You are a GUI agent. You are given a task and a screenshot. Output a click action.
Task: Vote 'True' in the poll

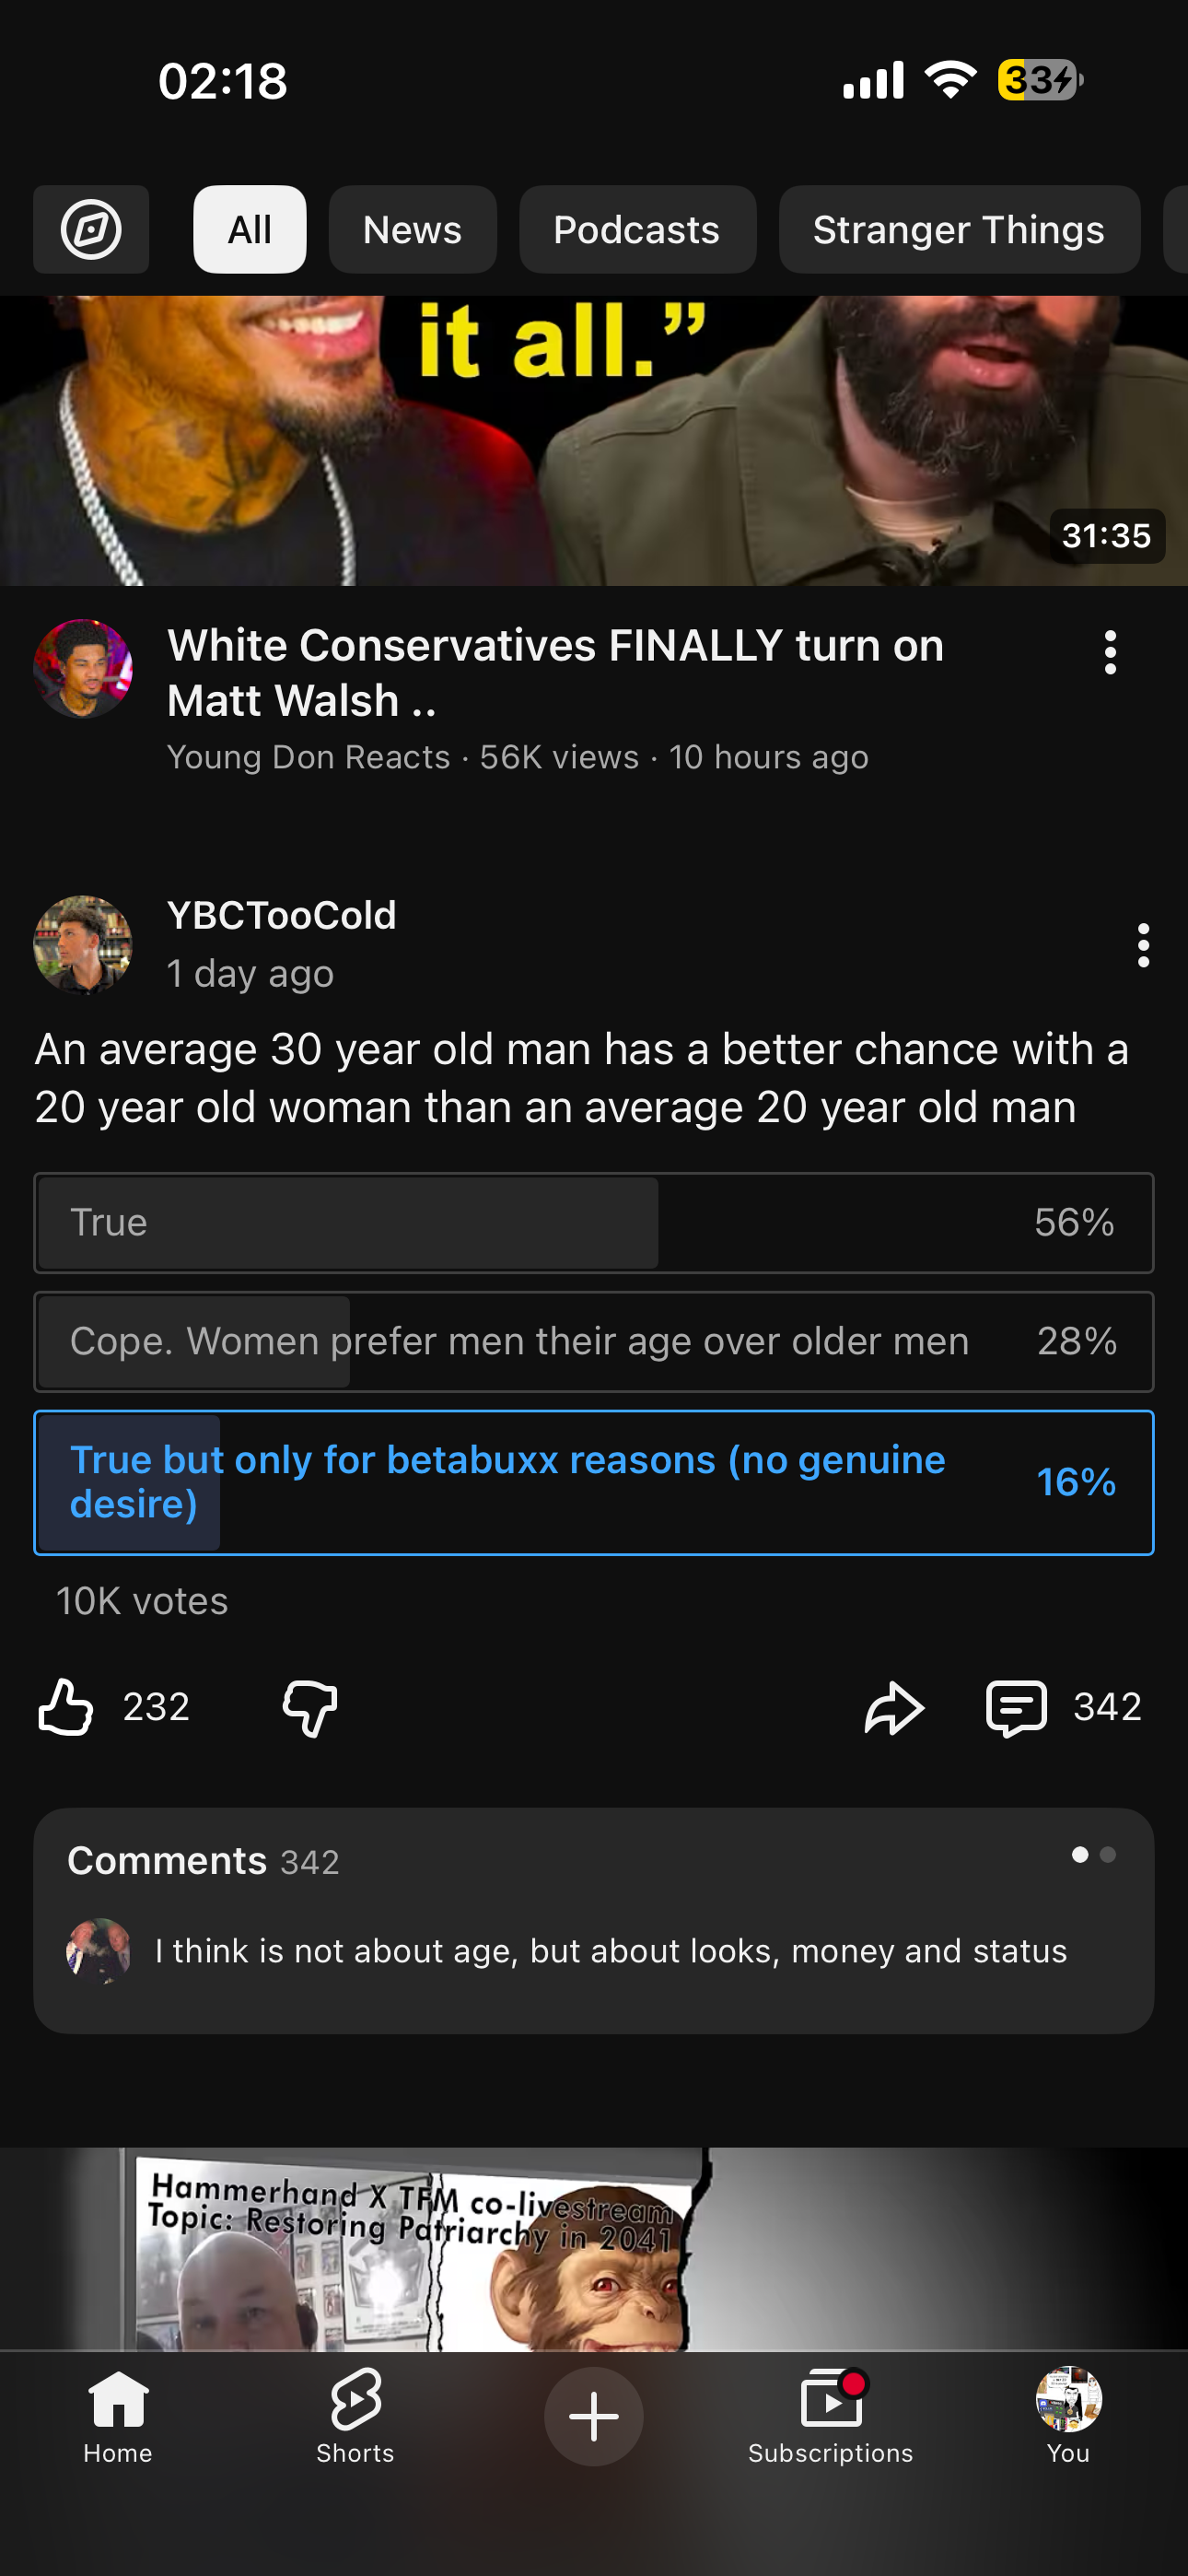(x=594, y=1223)
